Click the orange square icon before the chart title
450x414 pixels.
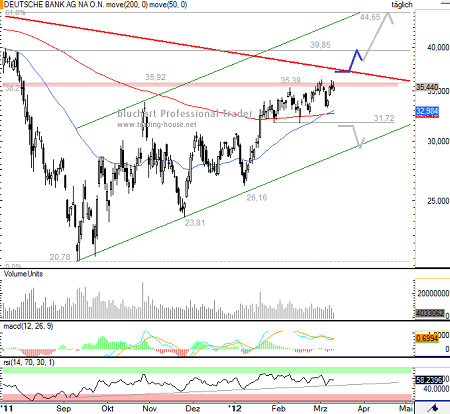coord(2,4)
